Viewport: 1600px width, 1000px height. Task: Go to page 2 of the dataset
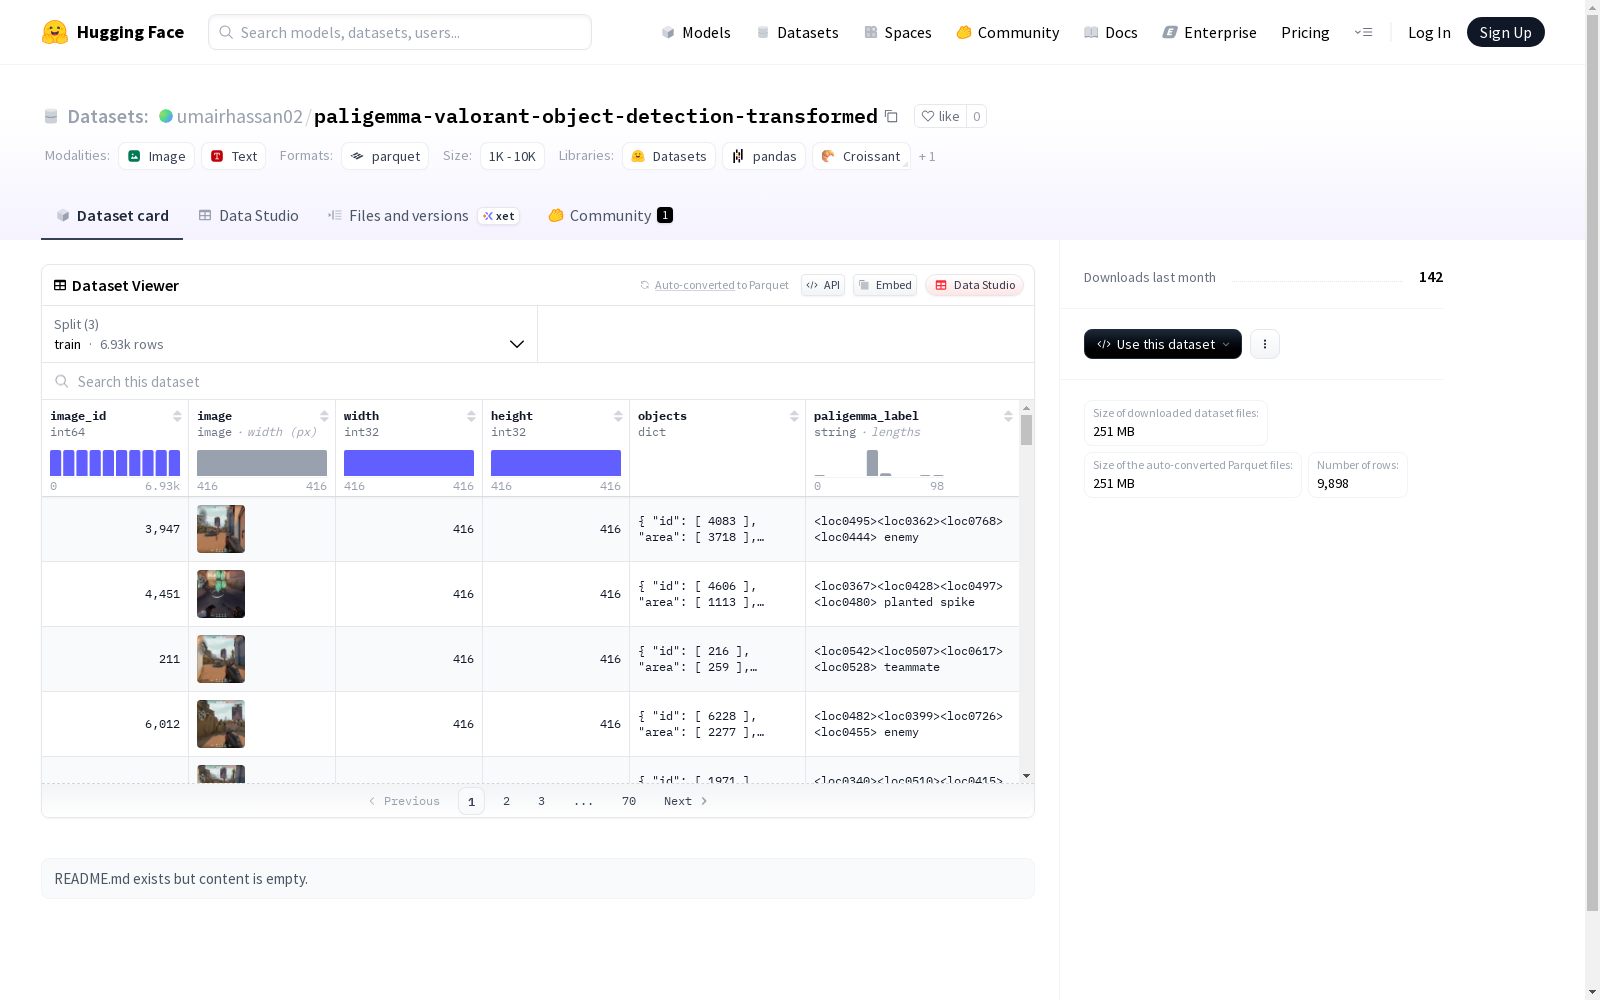pos(507,801)
